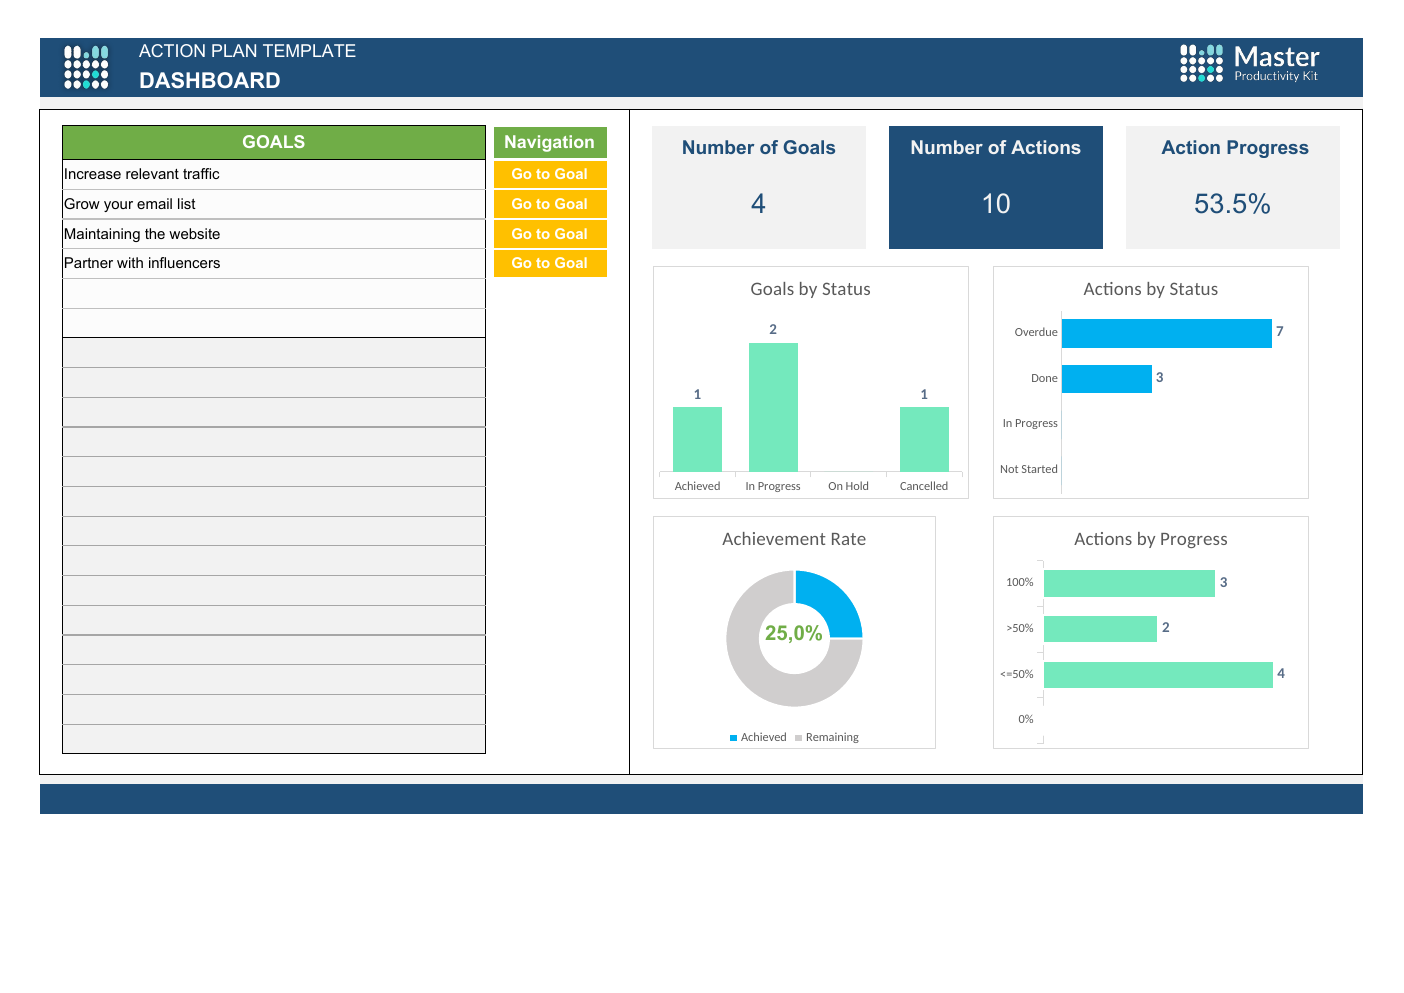The height and width of the screenshot is (993, 1404).
Task: Click the Number of Goals card
Action: (x=759, y=187)
